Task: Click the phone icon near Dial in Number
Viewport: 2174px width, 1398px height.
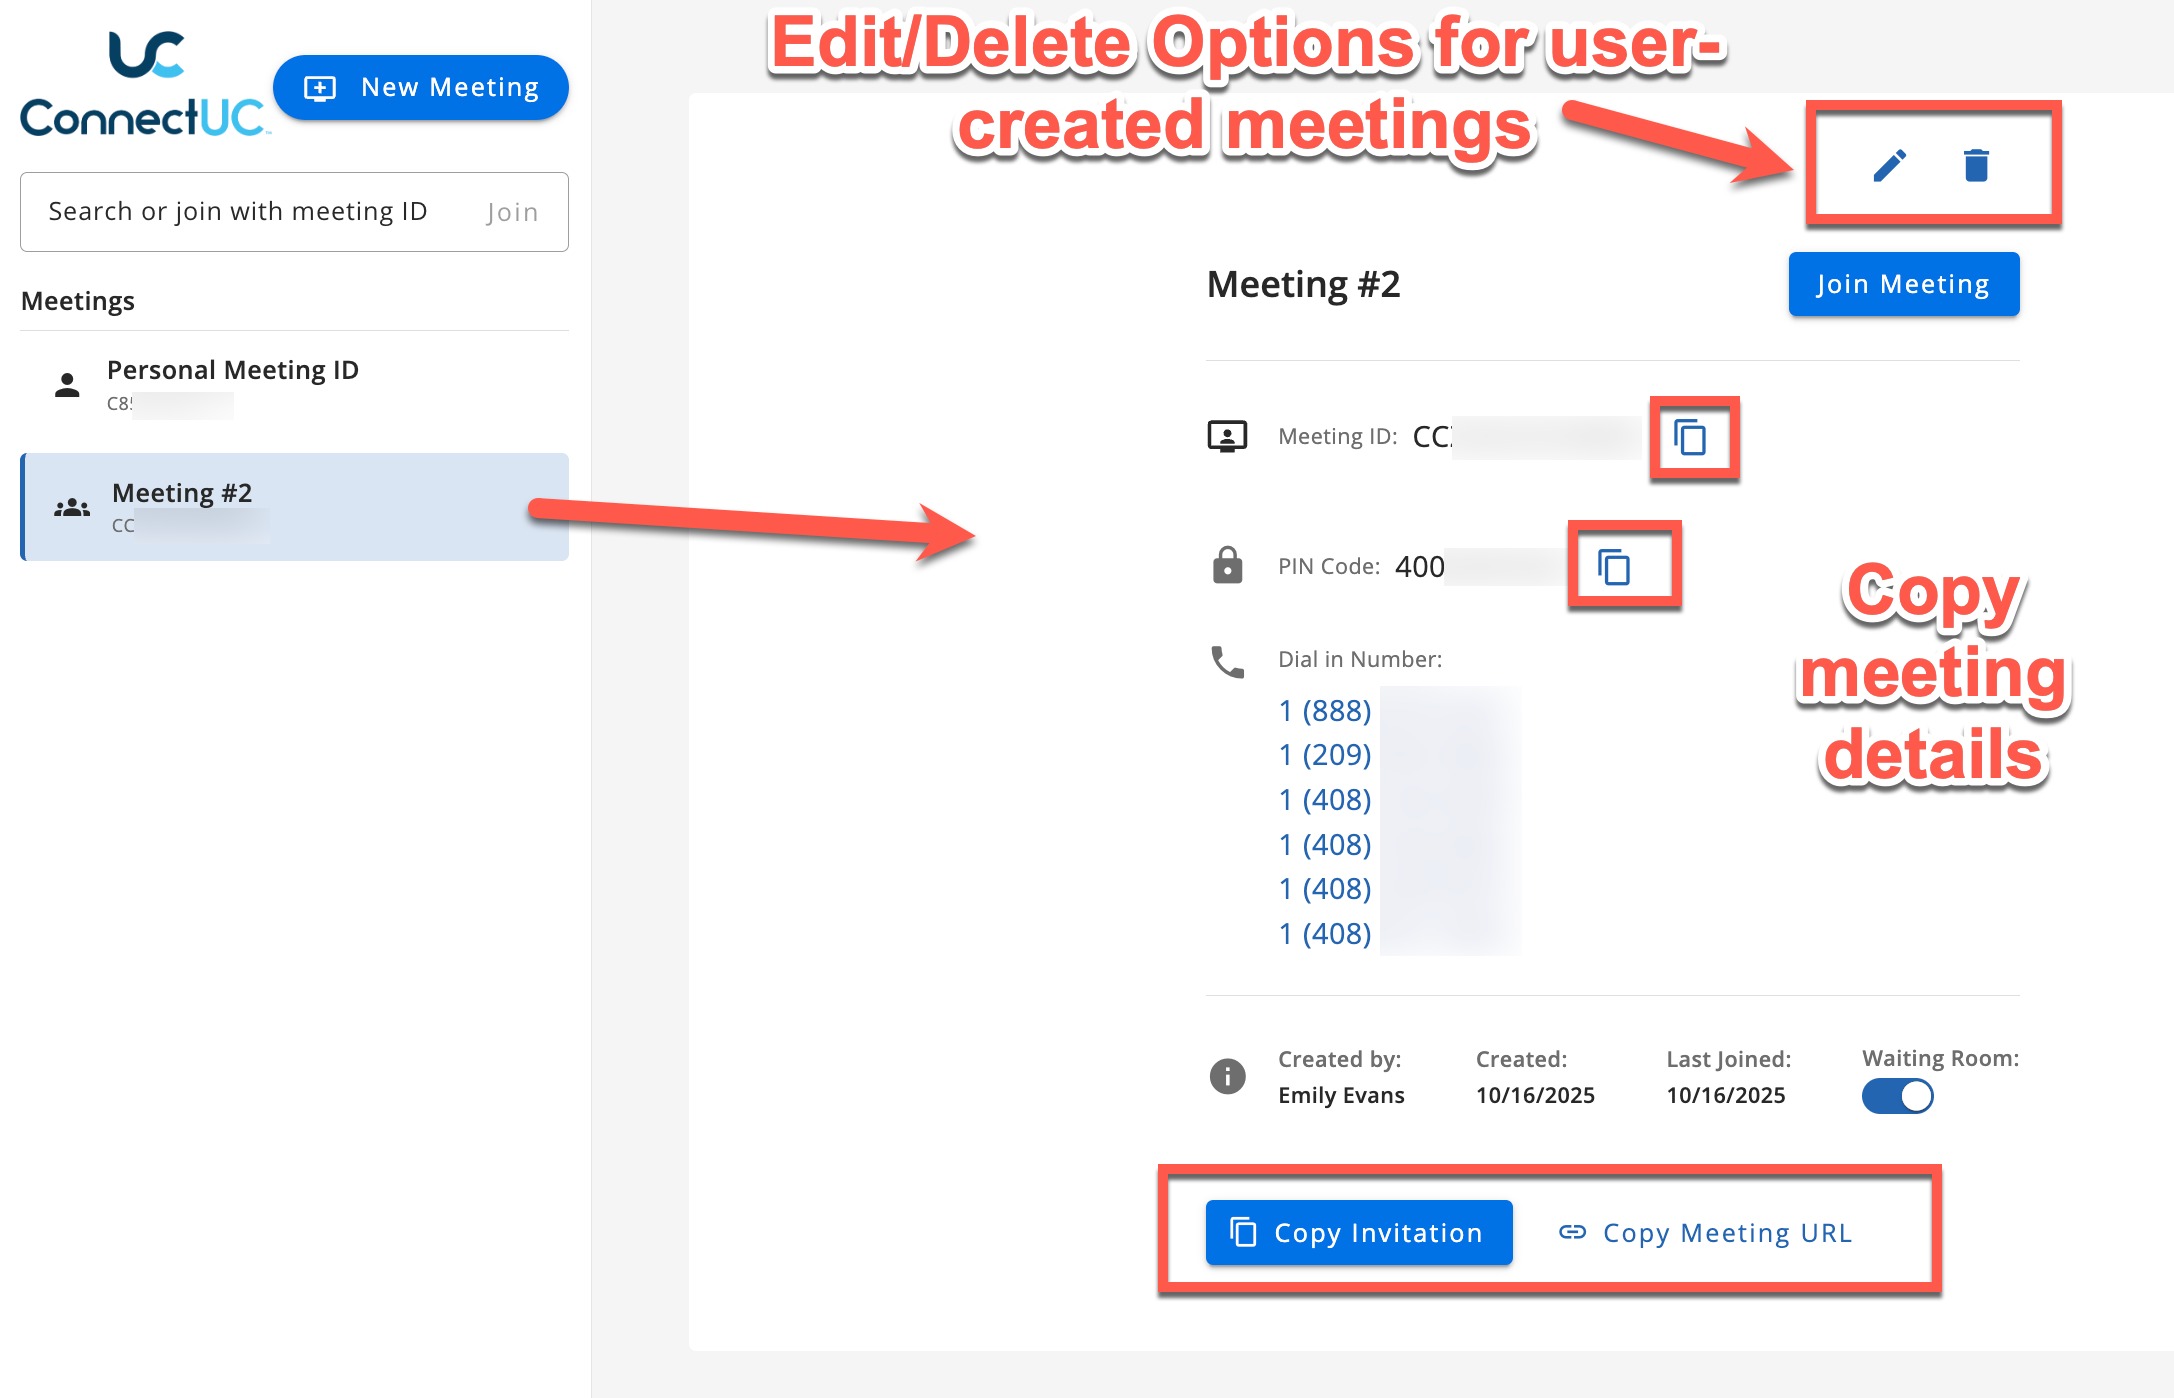Action: (x=1227, y=661)
